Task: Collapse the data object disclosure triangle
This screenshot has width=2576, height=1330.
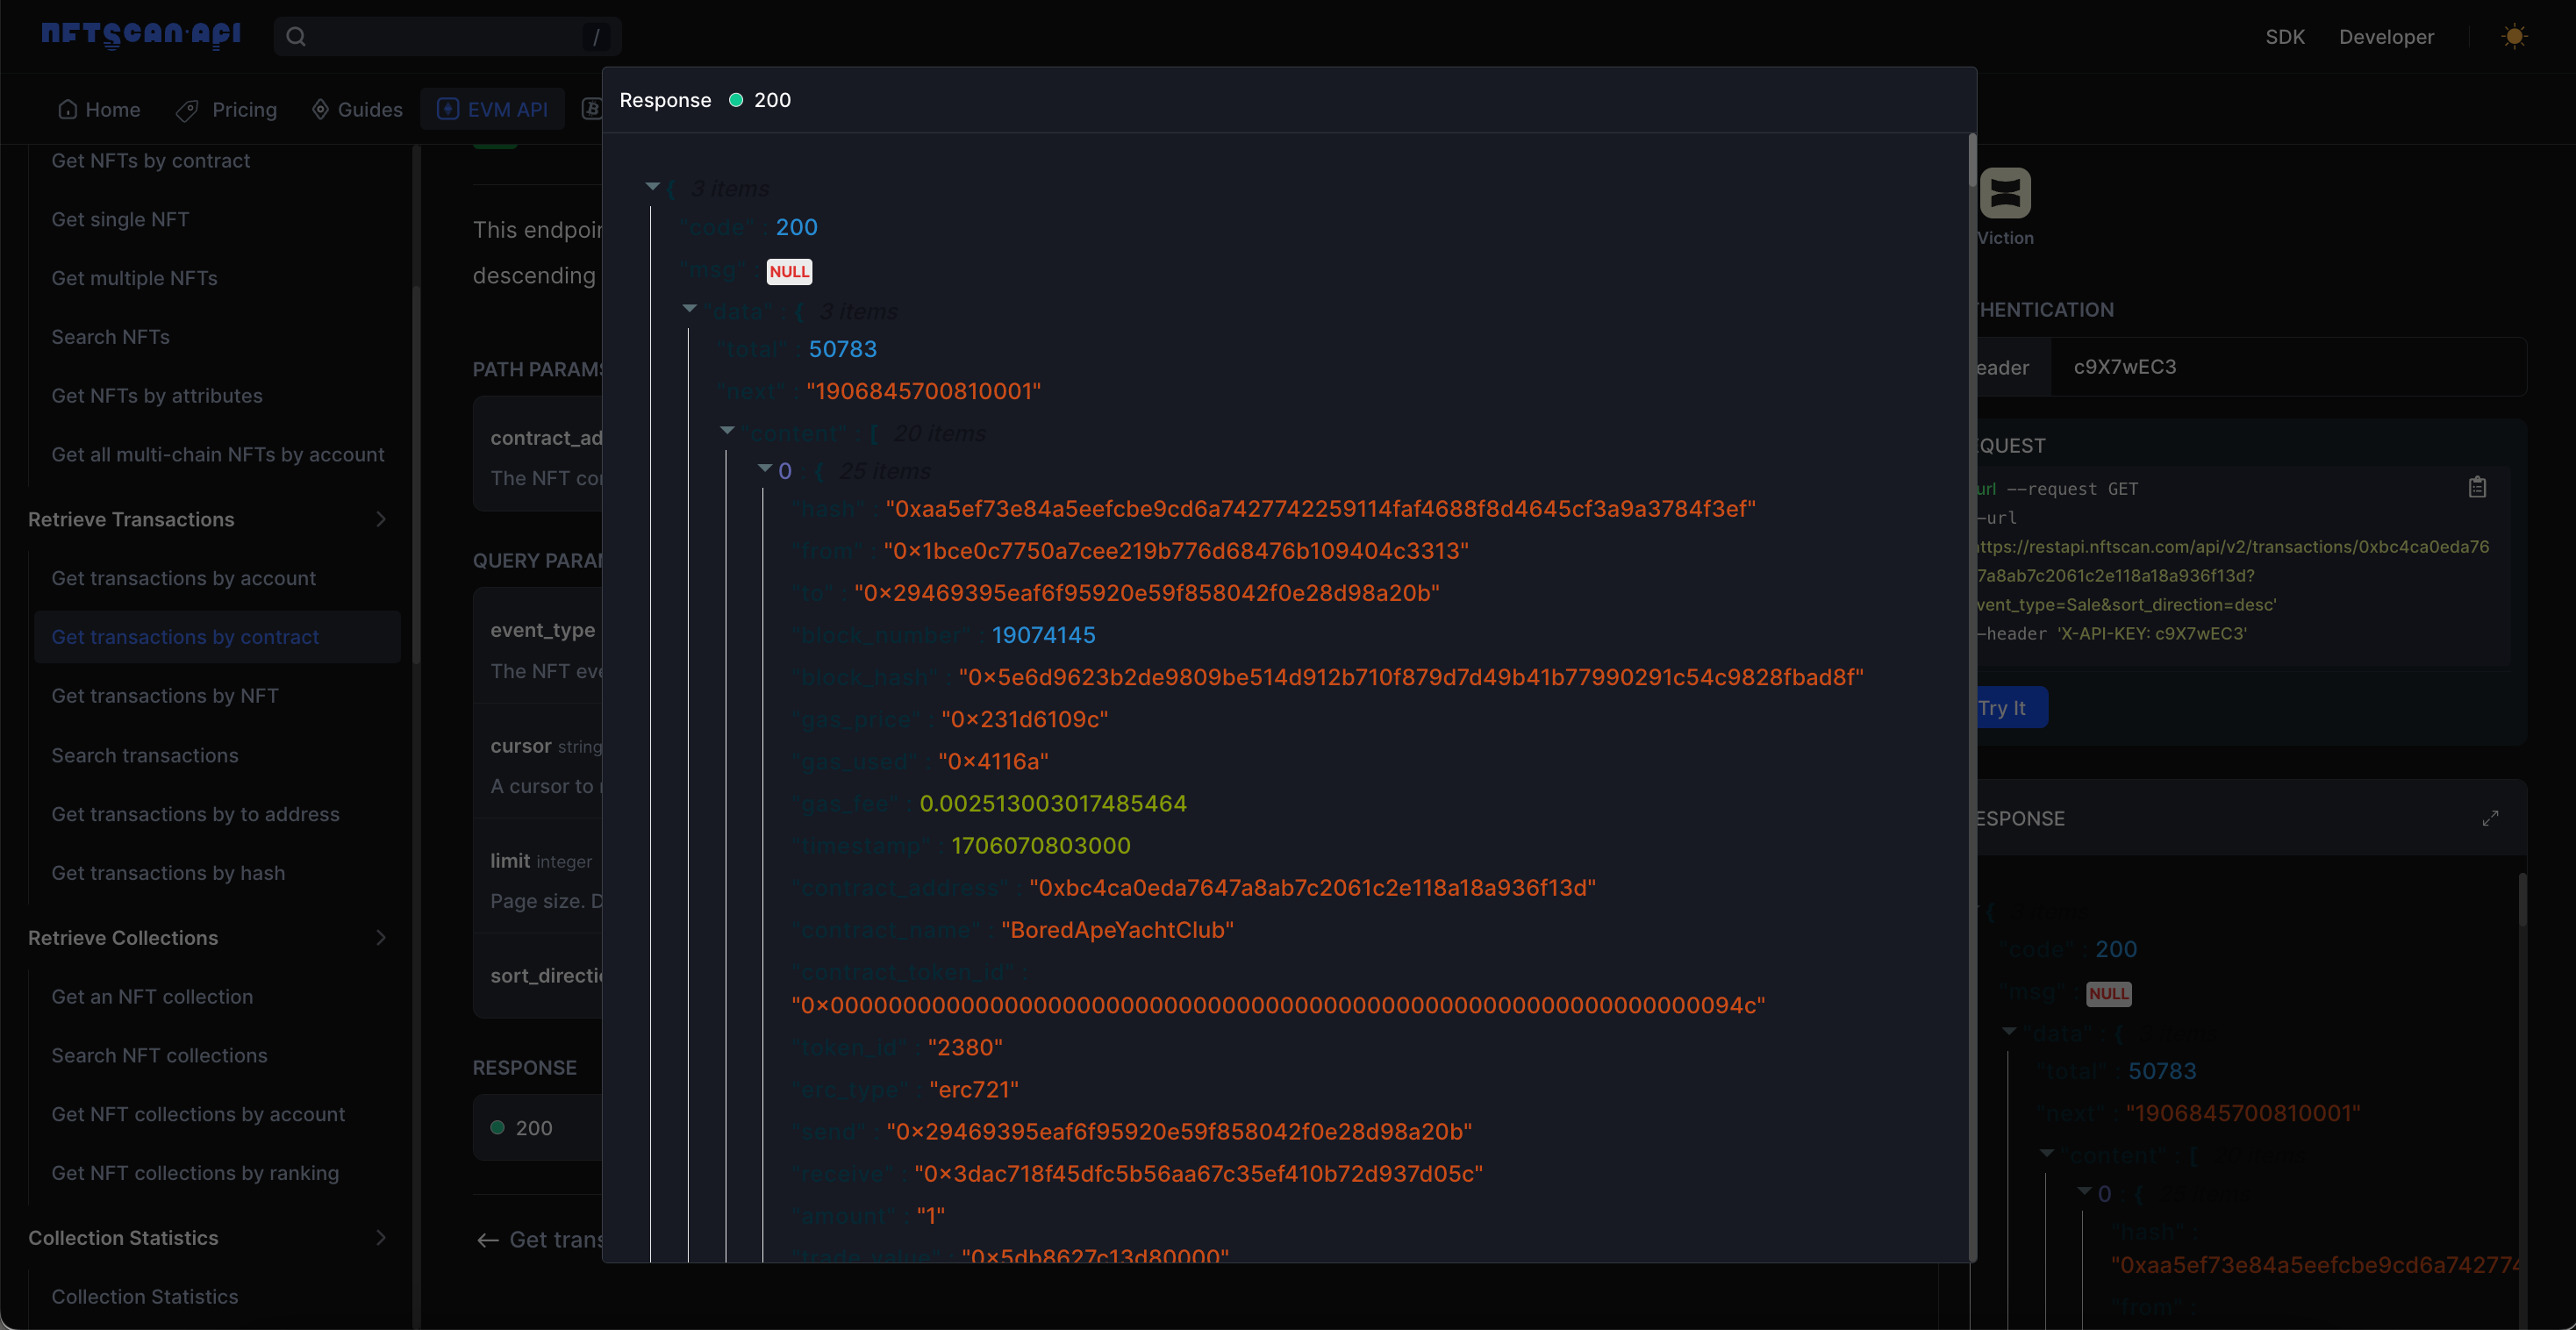Action: pos(690,308)
